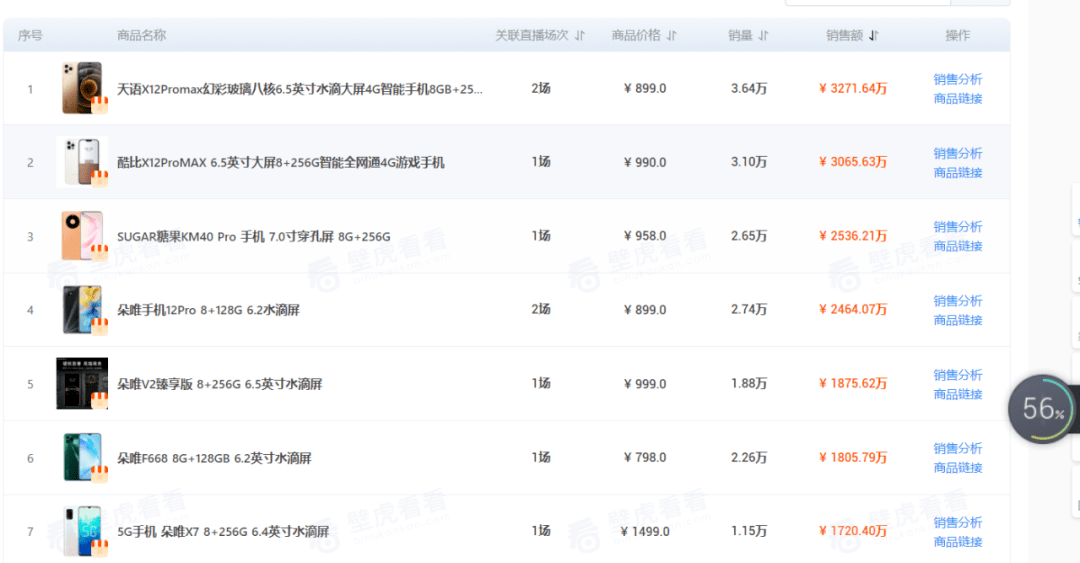Open 商品链接 for 朵唯F668 row
Viewport: 1080px width, 563px height.
[957, 468]
